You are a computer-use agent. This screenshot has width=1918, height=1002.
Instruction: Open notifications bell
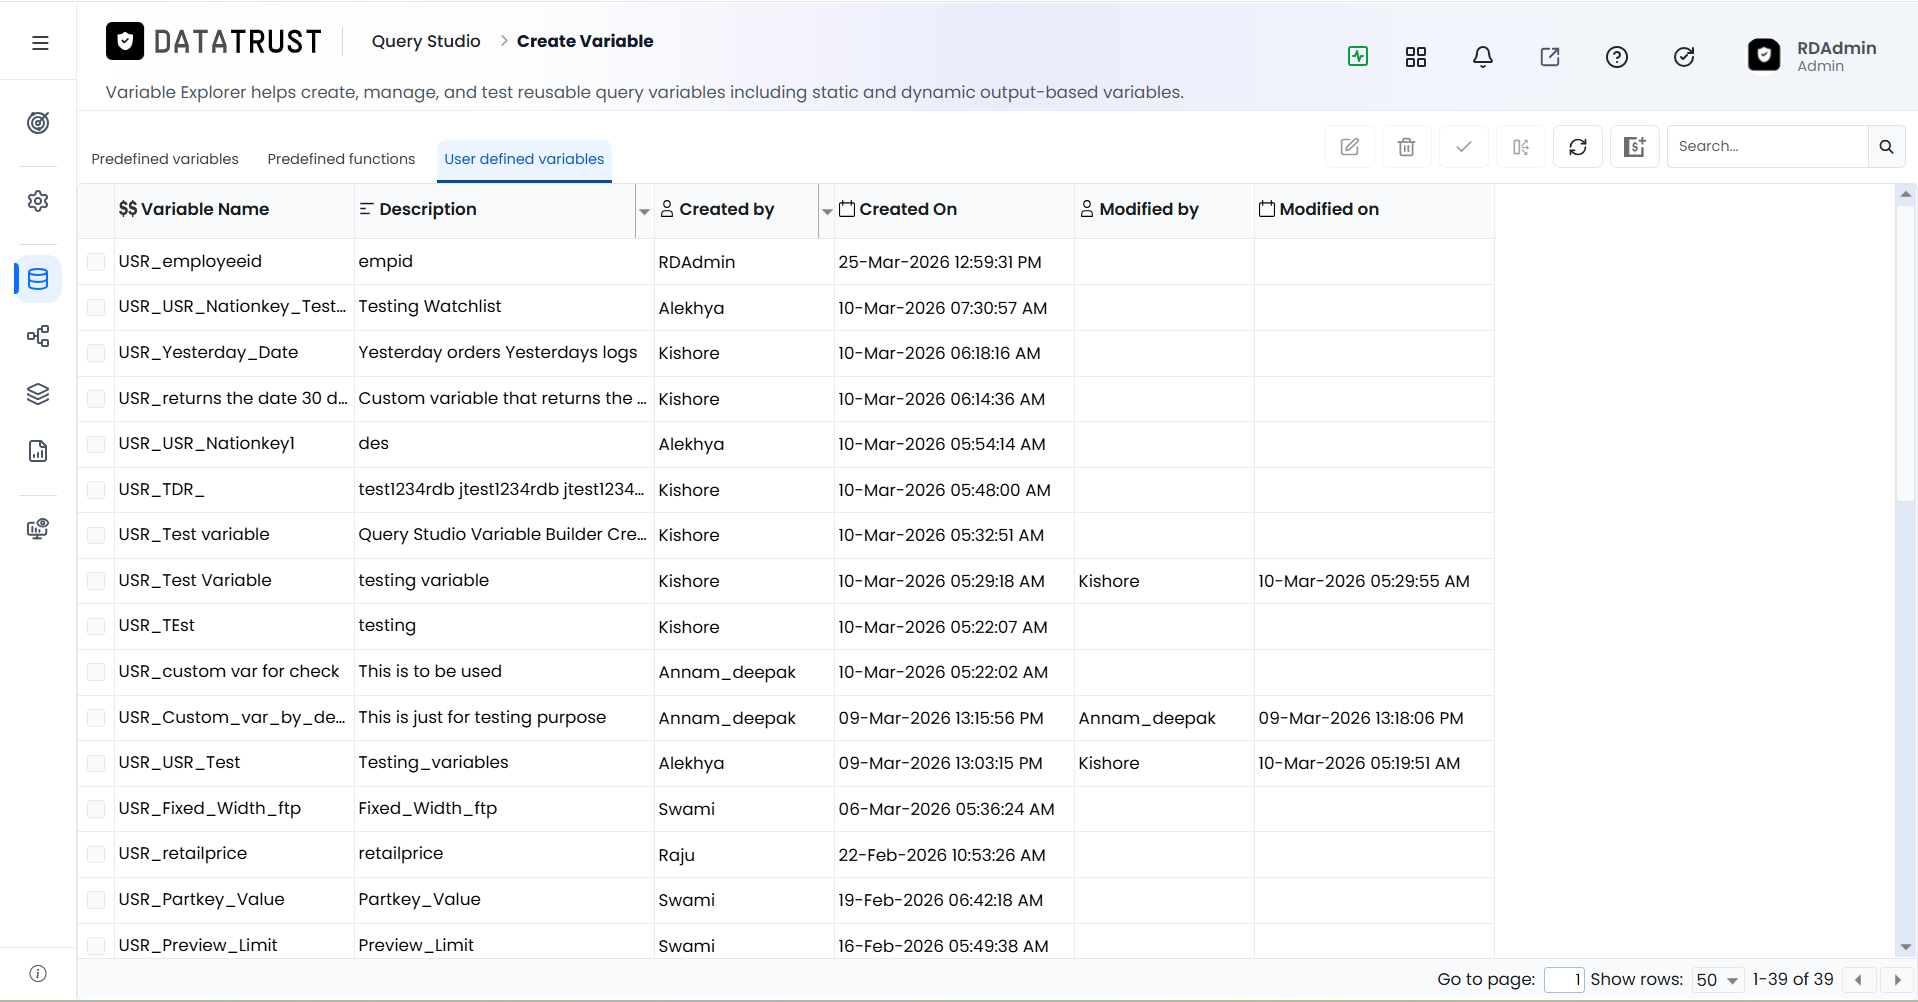pos(1483,57)
